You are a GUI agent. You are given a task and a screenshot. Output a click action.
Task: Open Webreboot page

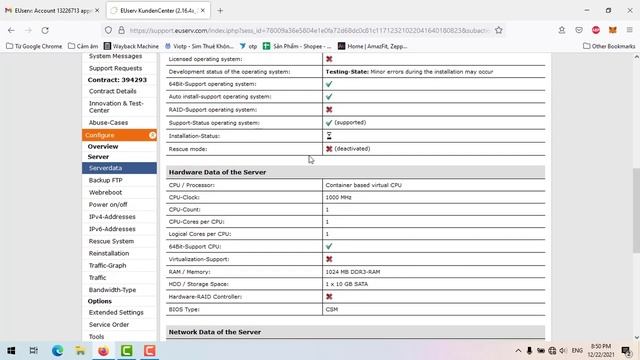coord(105,192)
